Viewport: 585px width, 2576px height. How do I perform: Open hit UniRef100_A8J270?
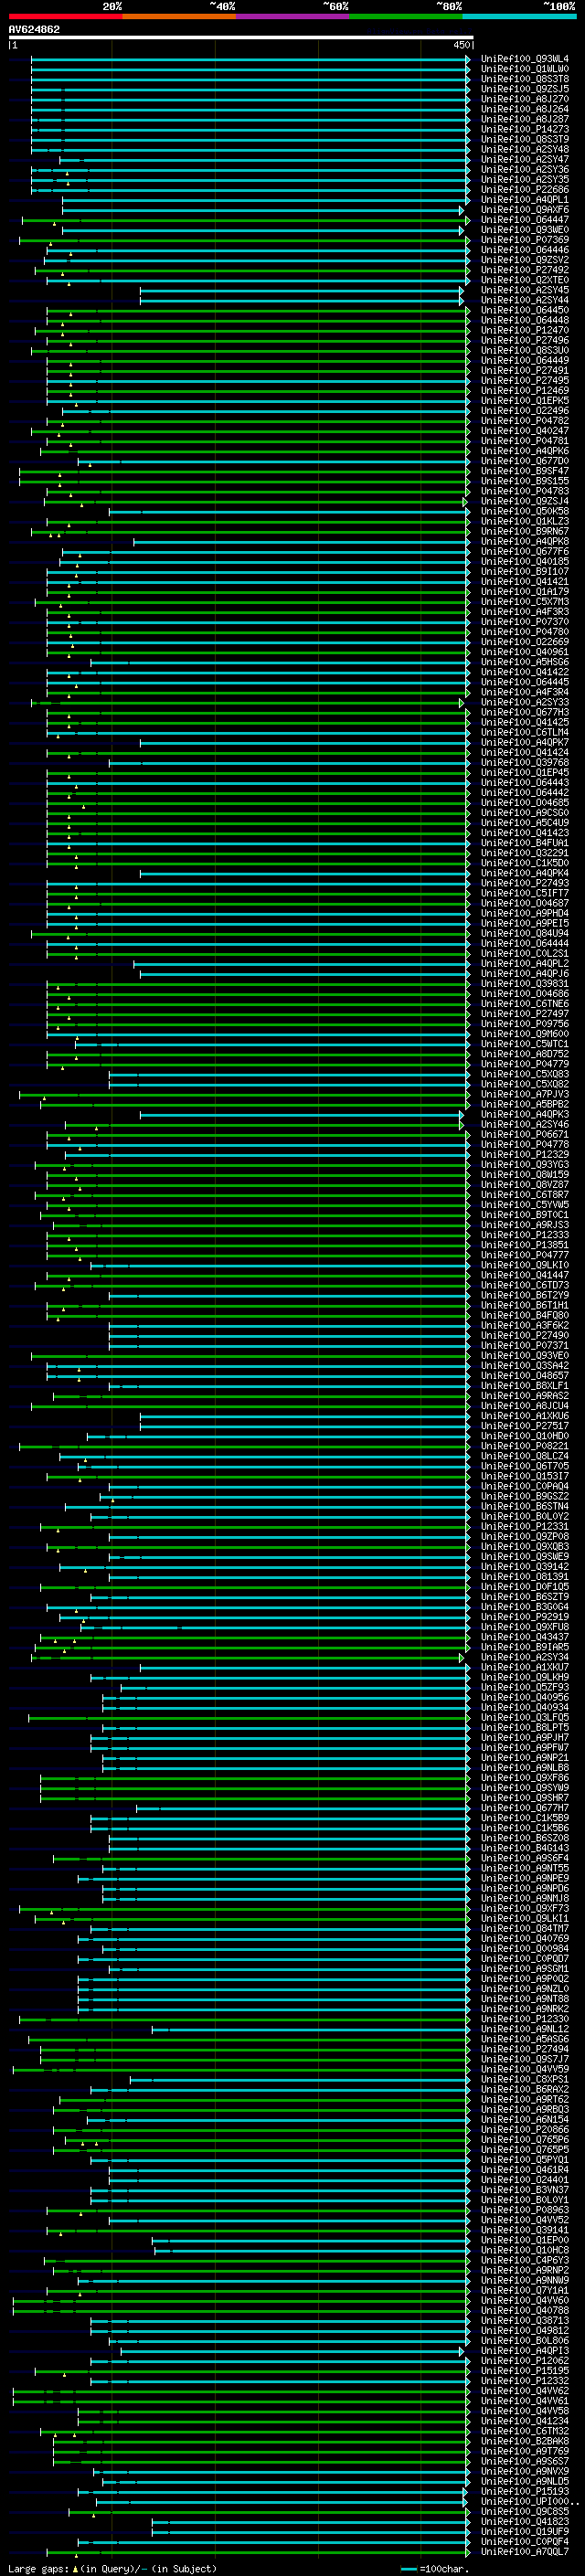524,99
